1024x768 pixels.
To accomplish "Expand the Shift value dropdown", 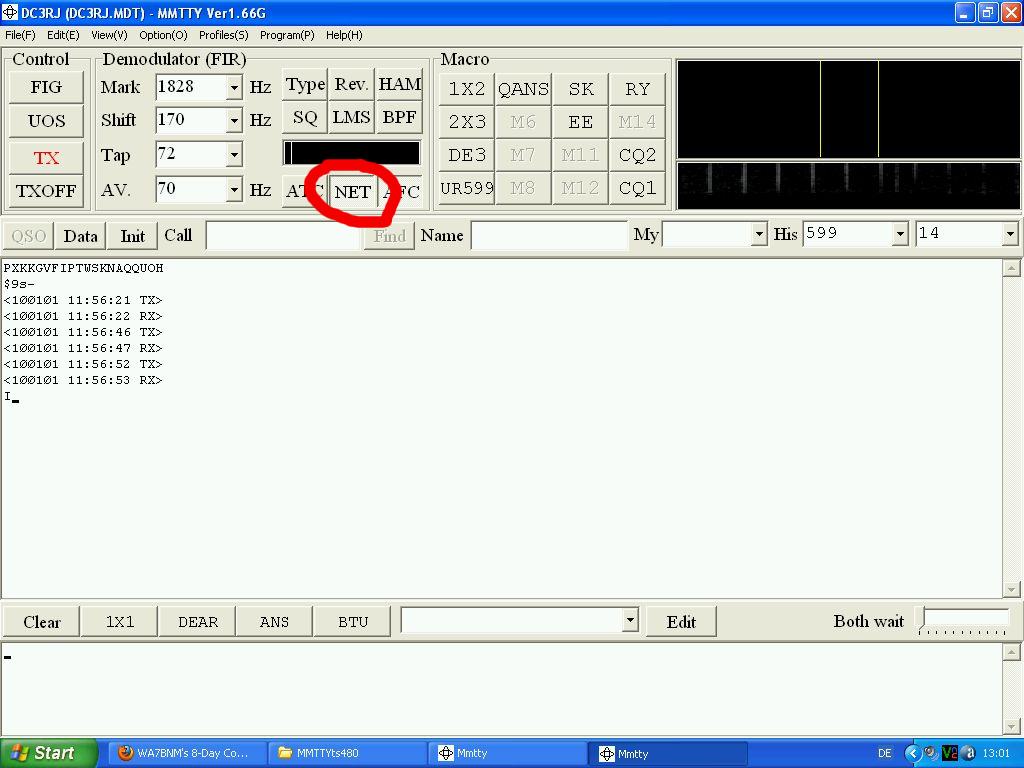I will click(234, 120).
